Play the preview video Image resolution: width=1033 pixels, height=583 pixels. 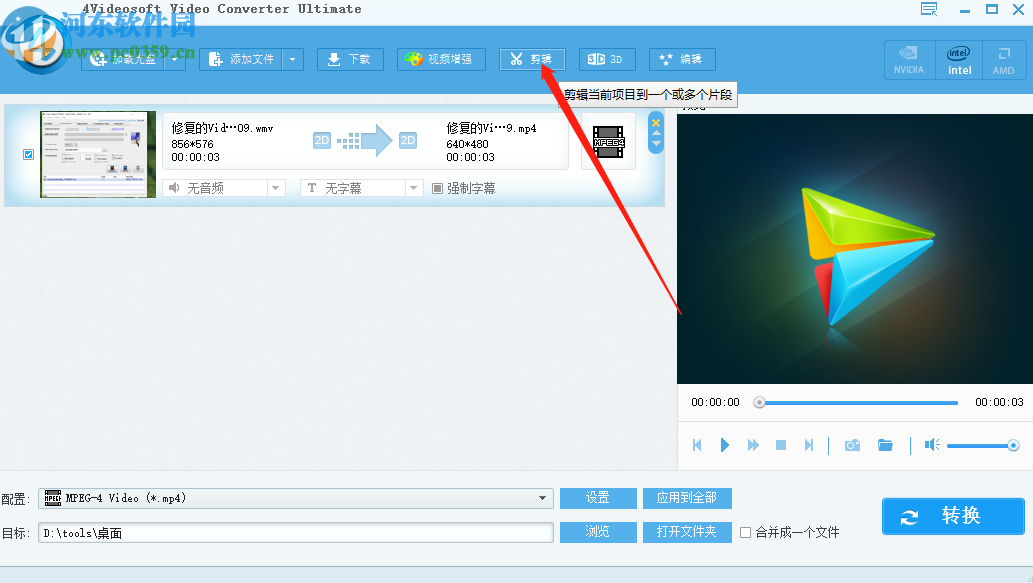tap(725, 445)
